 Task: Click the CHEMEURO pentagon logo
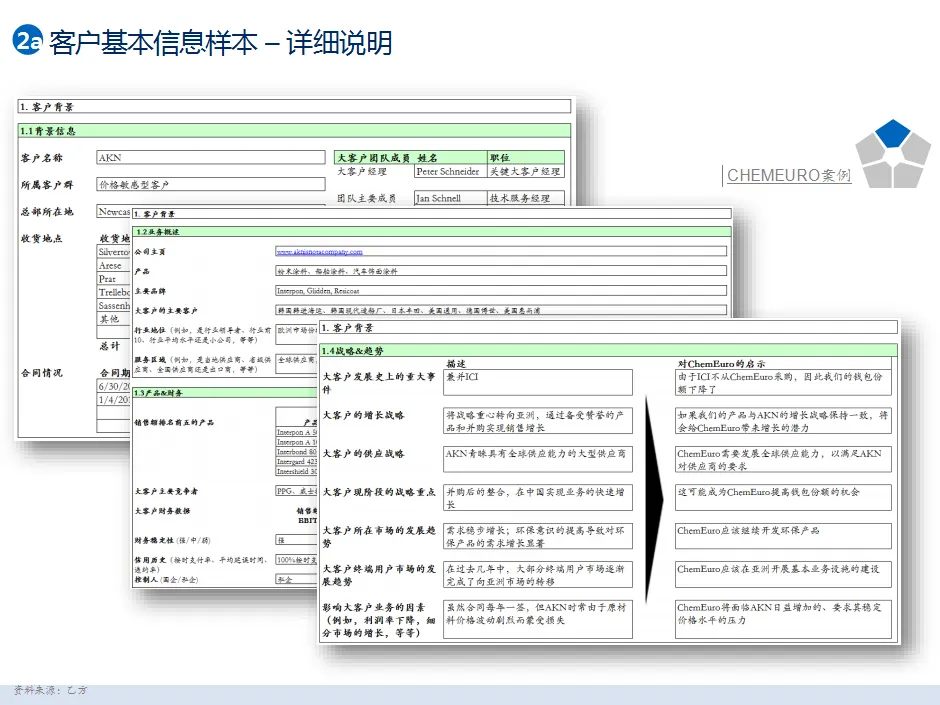pos(893,153)
